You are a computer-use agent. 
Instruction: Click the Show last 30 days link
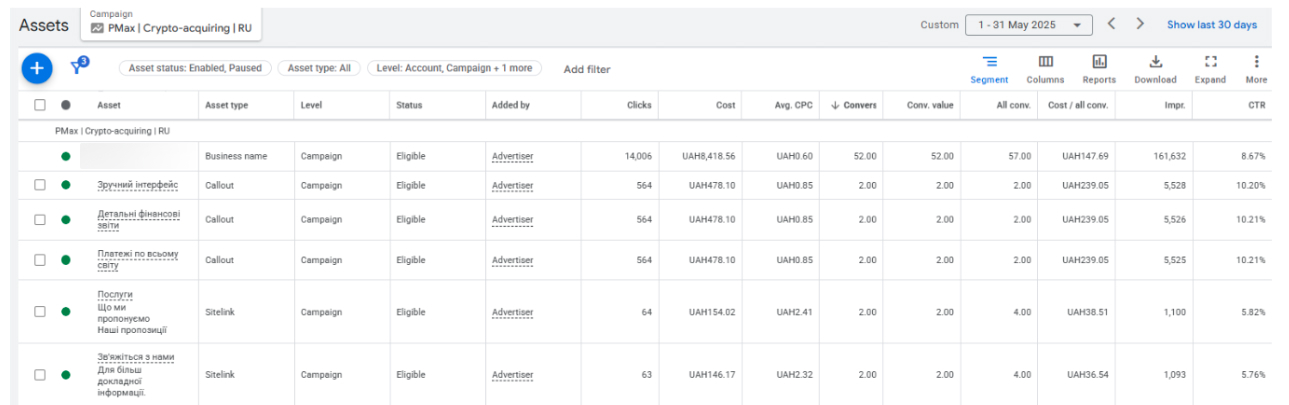click(1211, 25)
